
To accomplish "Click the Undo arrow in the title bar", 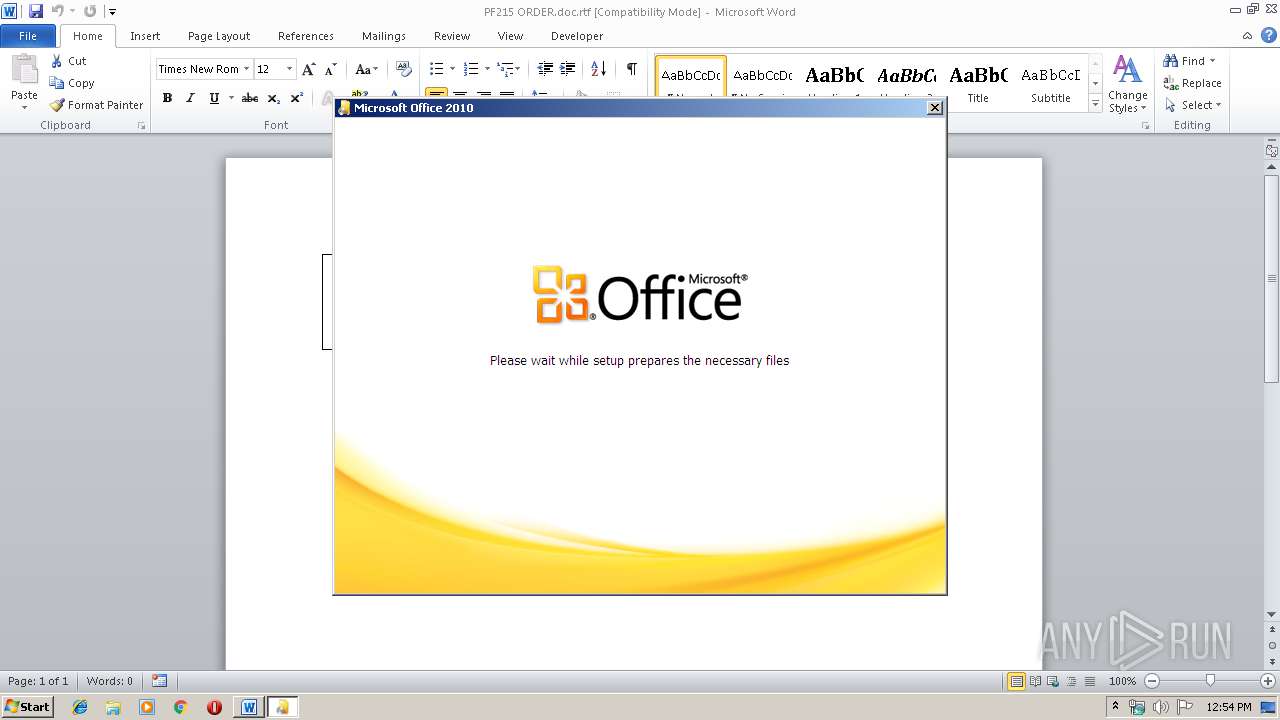I will [57, 11].
